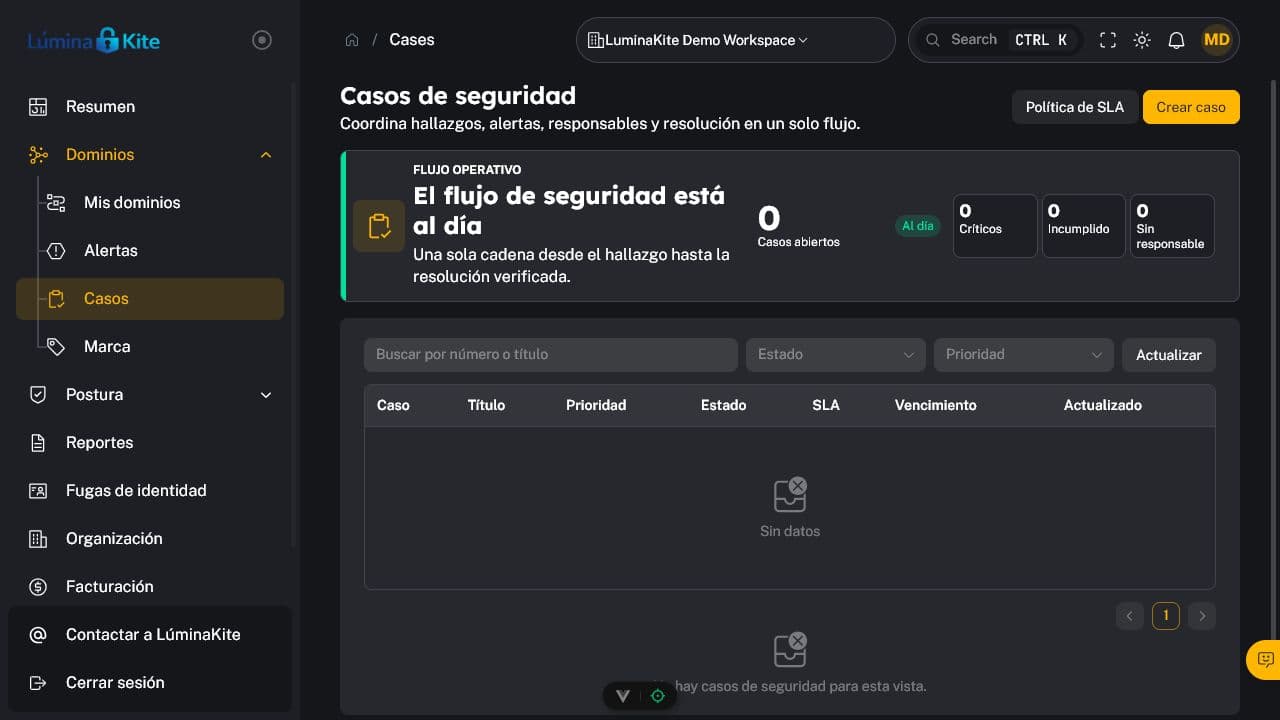Click the Vencimiento column header

click(x=936, y=405)
